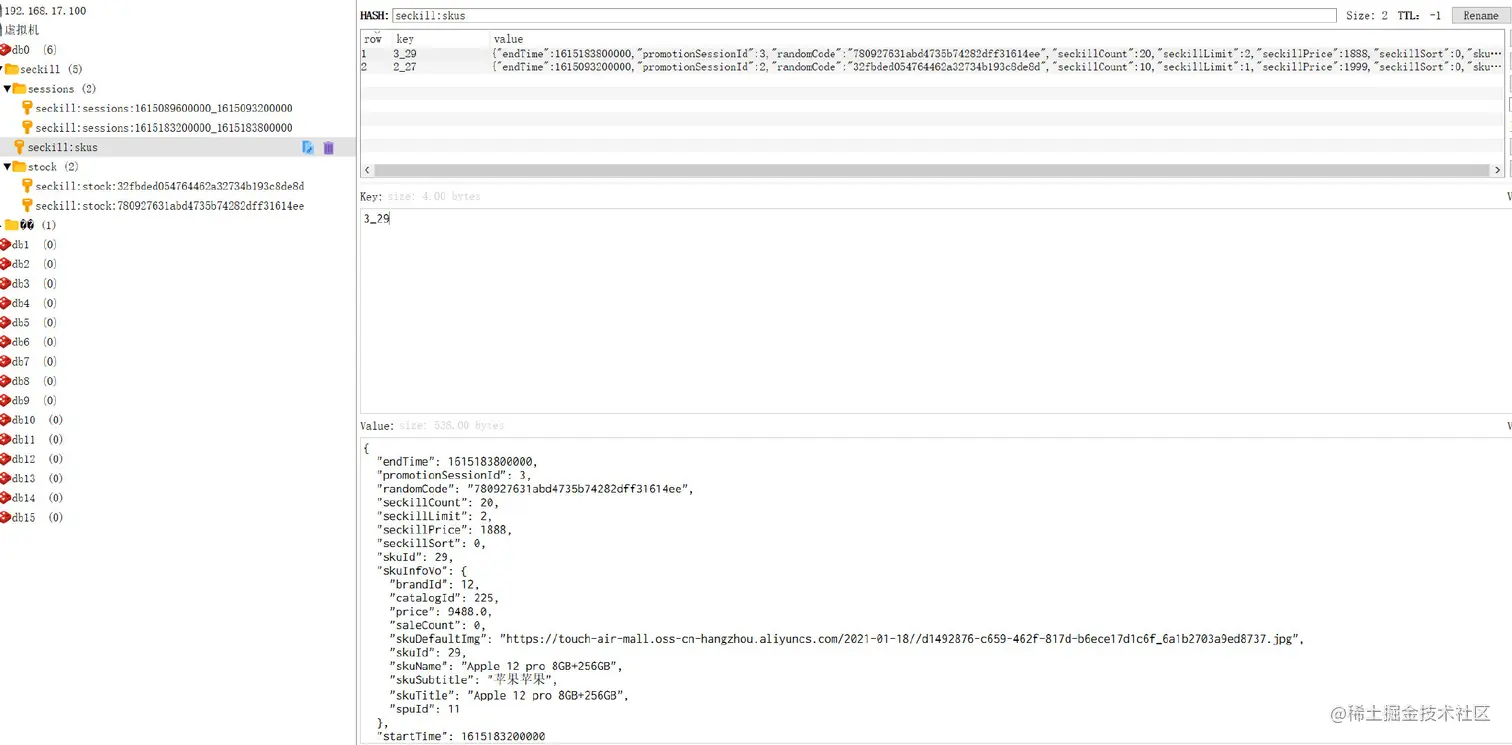Click the stock folder icon
Screen dimensions: 1512x745
pos(20,166)
